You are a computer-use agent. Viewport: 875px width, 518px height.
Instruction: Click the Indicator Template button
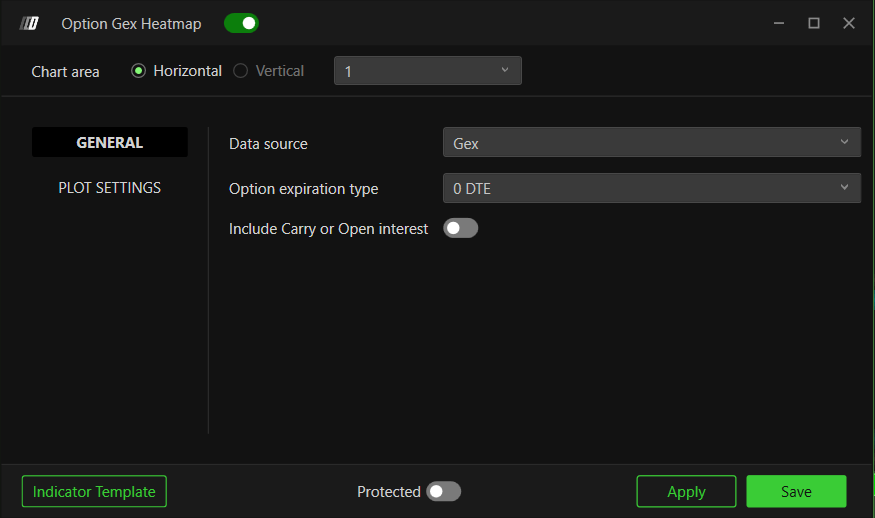pyautogui.click(x=94, y=491)
